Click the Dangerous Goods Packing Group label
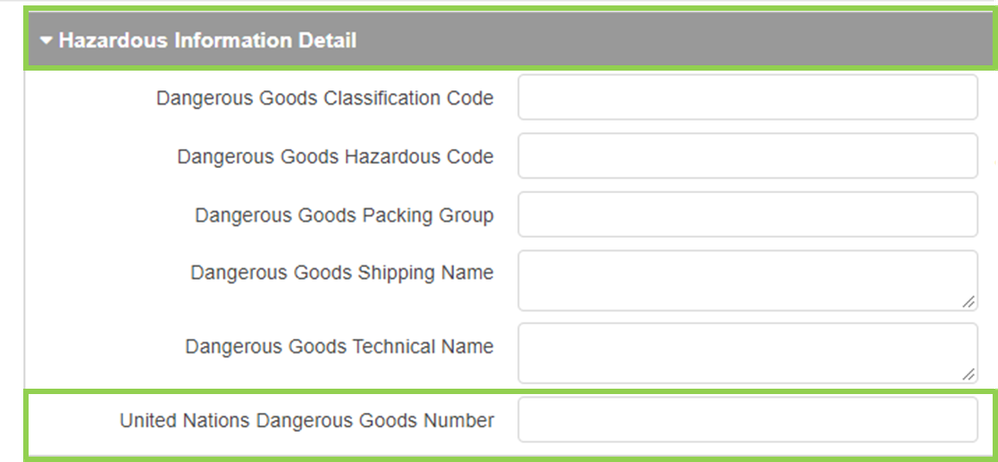 click(x=344, y=215)
